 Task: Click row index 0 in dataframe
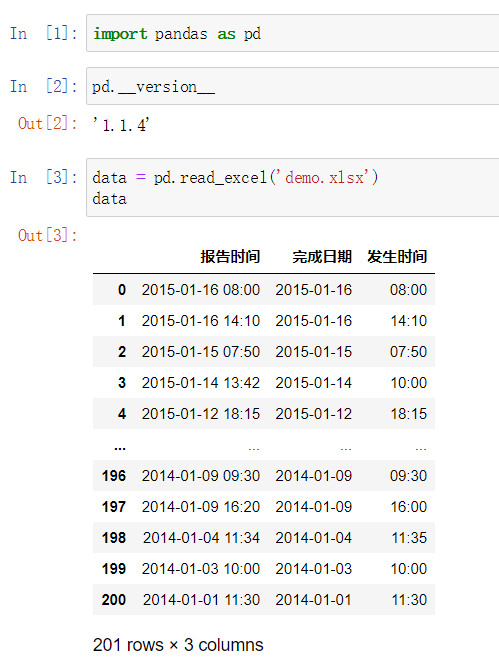(x=122, y=290)
